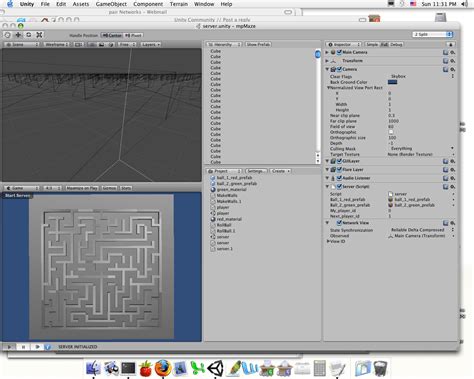Click the Create button in Project panel

280,171
